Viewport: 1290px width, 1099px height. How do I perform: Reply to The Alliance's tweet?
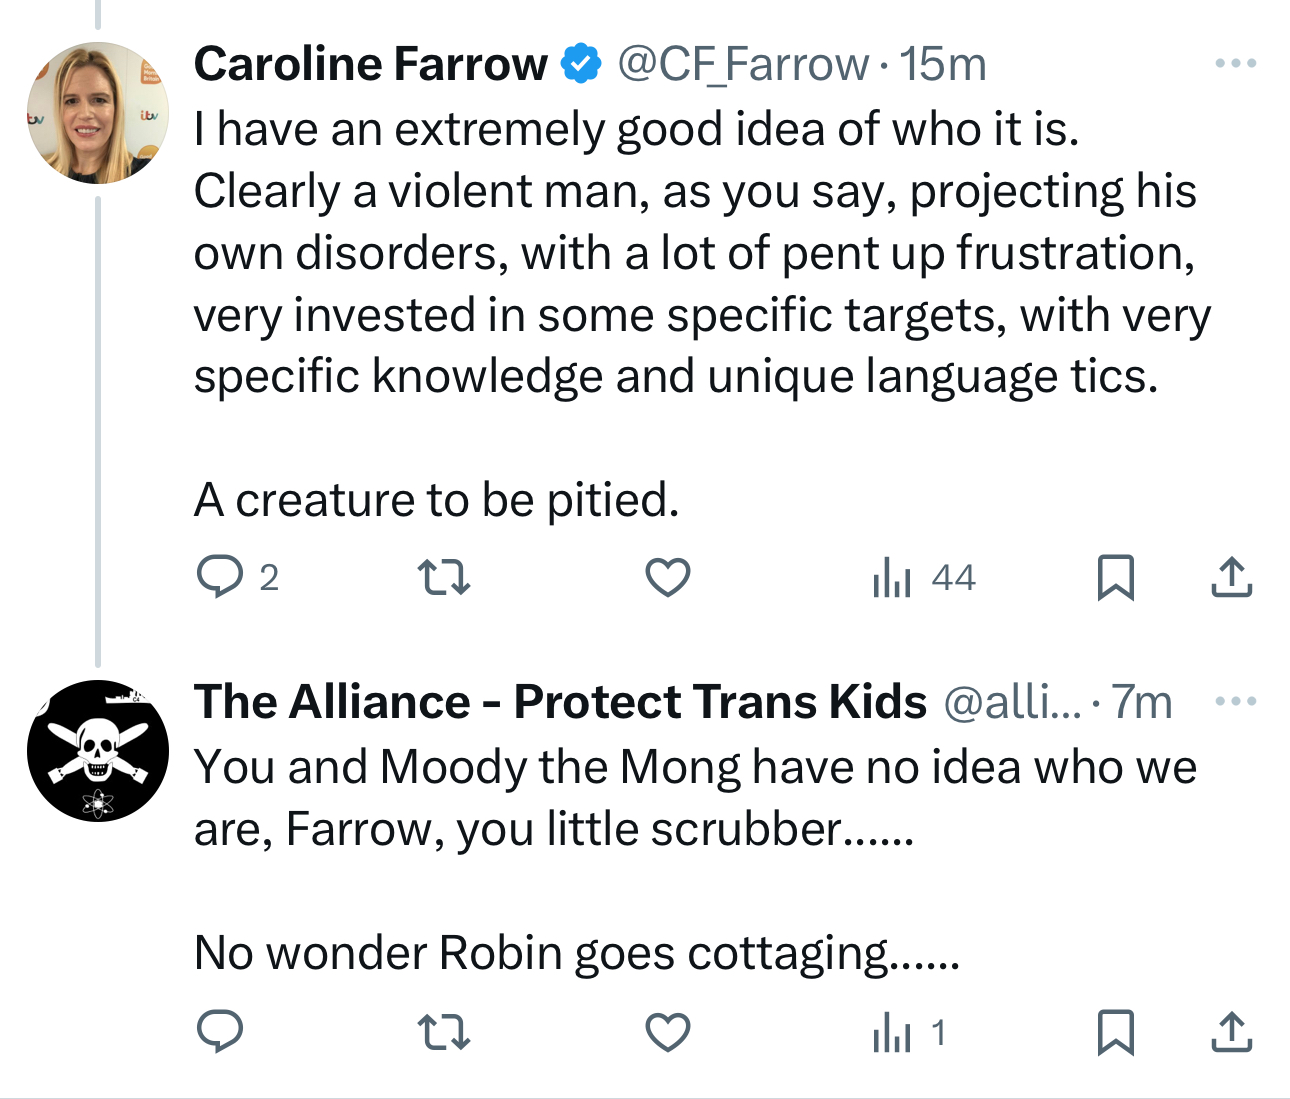click(x=221, y=1032)
